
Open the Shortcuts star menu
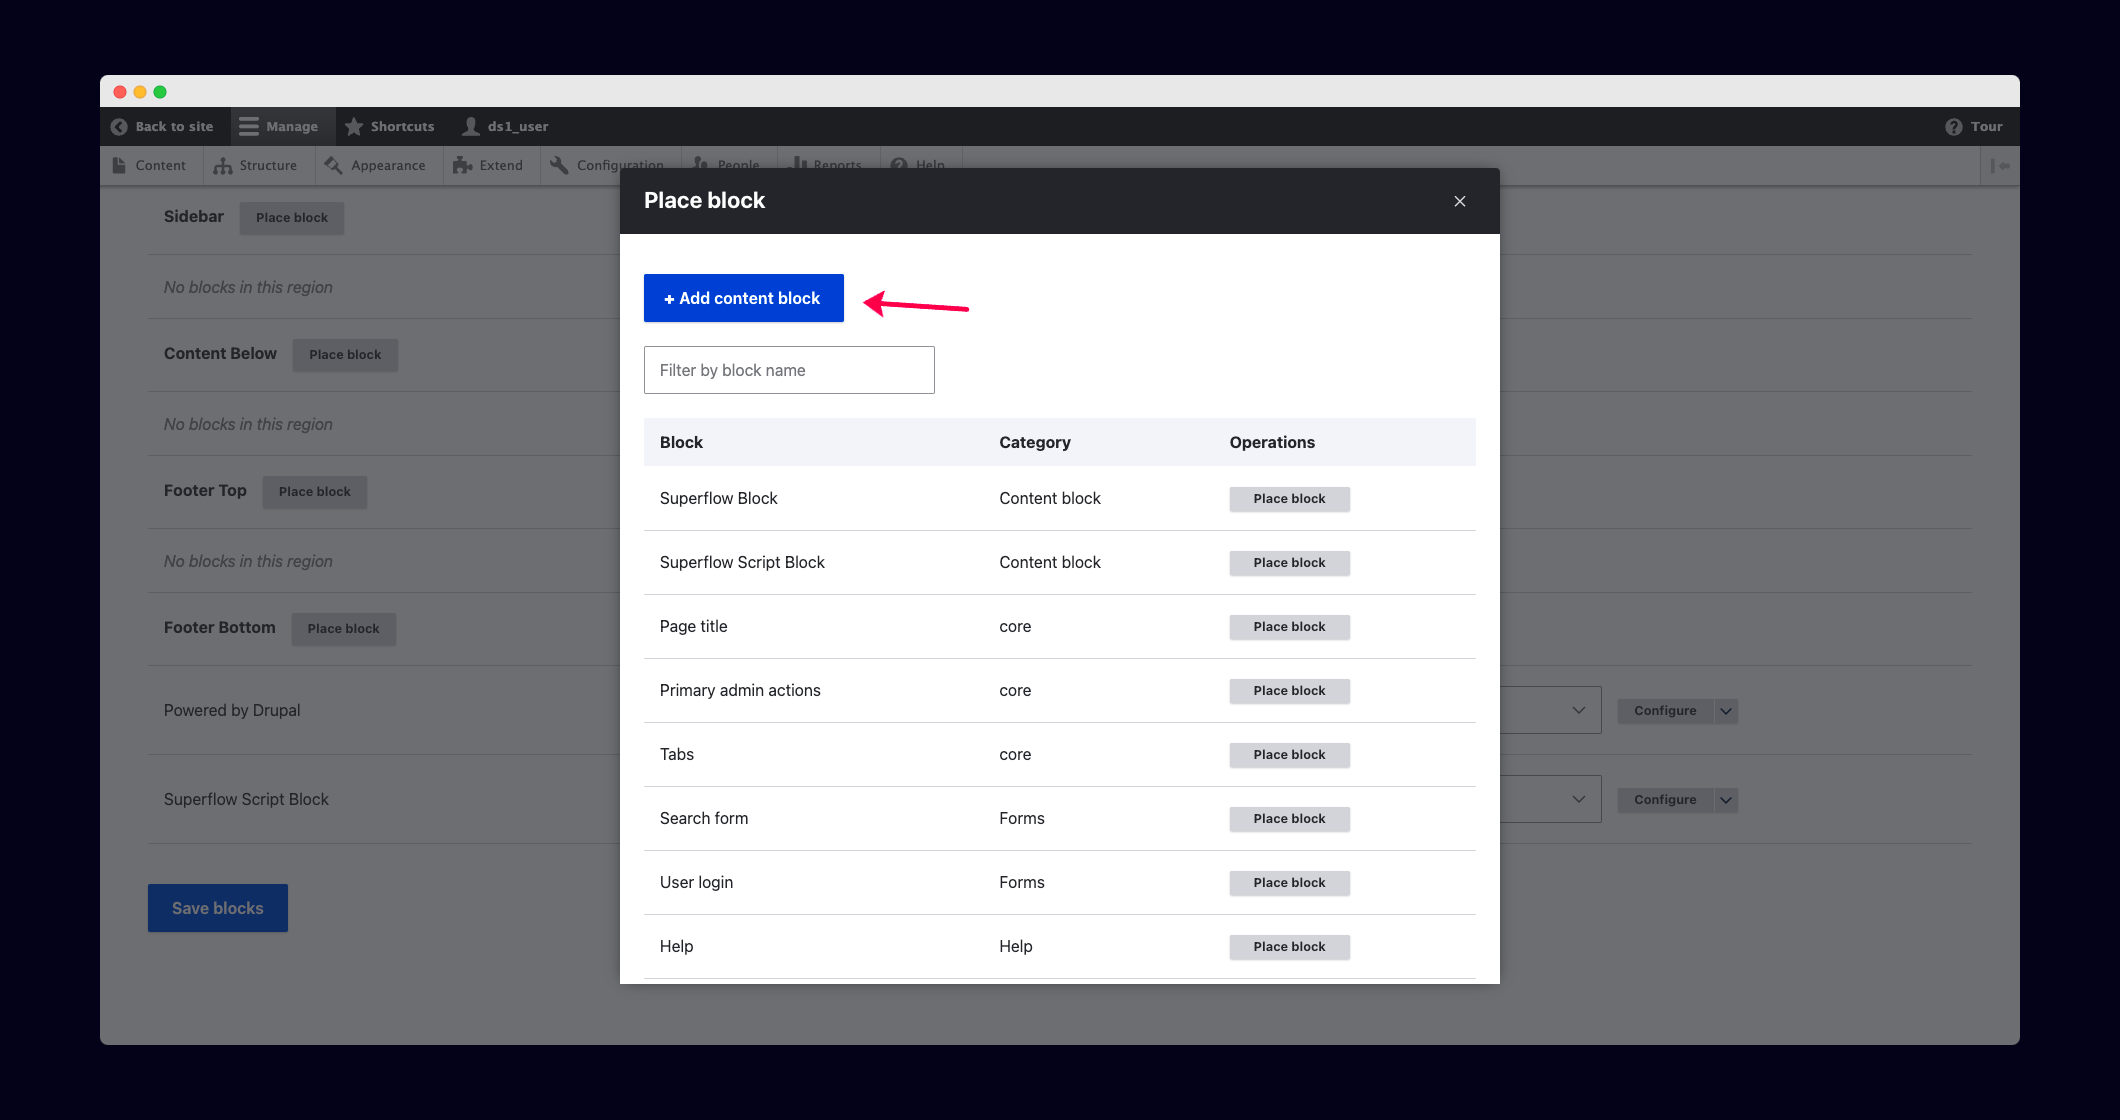coord(353,127)
